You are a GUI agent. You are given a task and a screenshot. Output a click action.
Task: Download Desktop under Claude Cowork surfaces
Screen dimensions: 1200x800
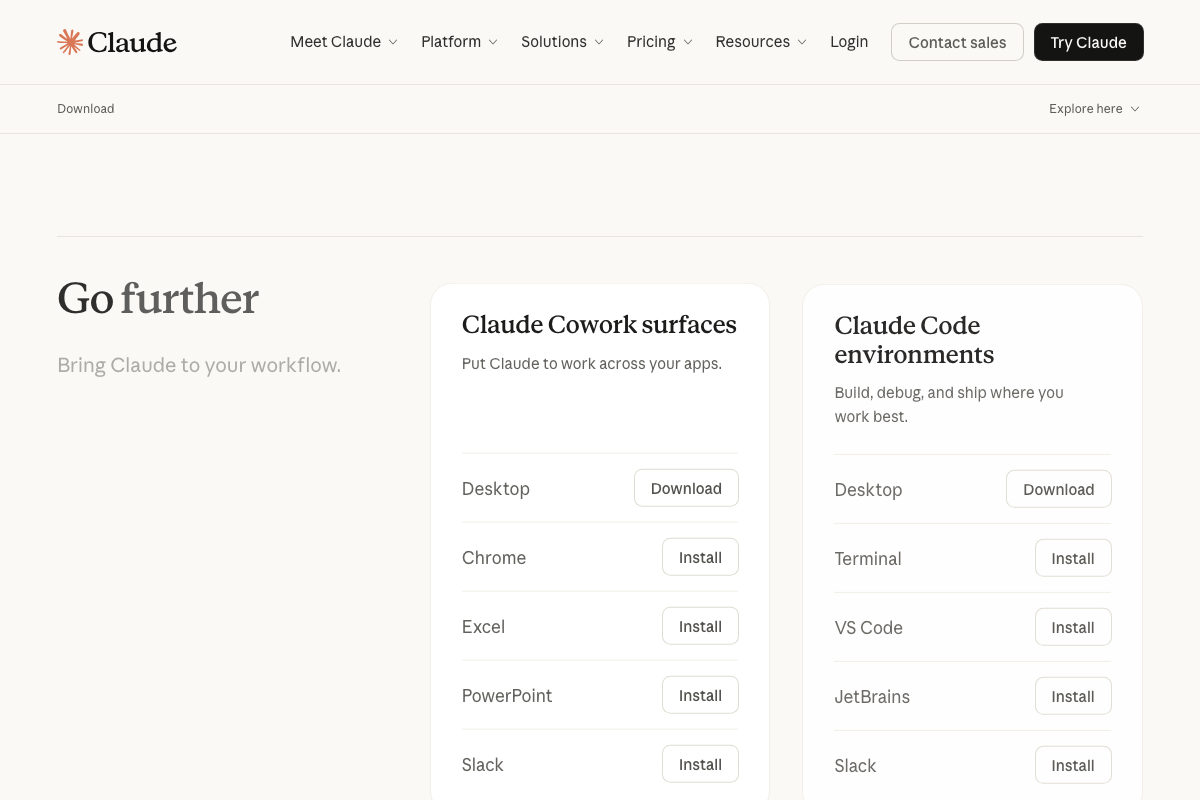(x=686, y=488)
